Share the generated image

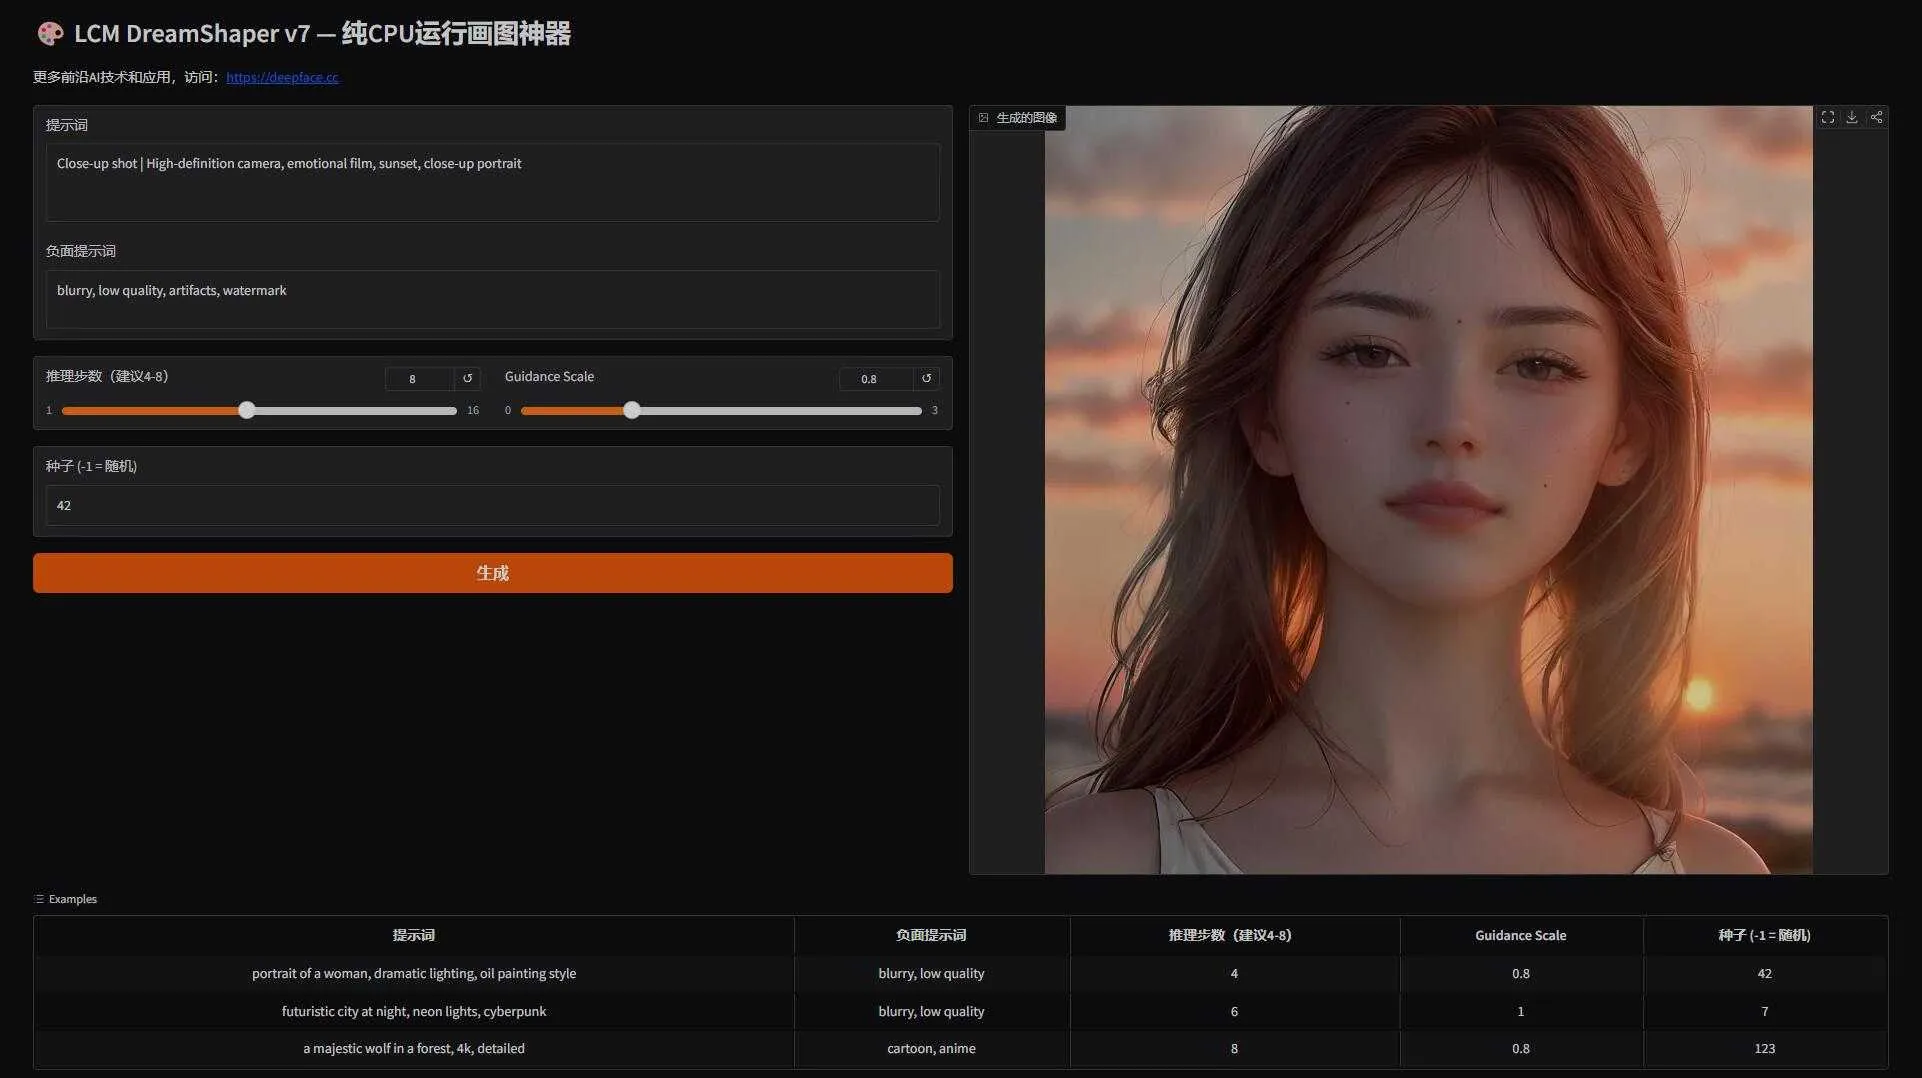tap(1877, 117)
